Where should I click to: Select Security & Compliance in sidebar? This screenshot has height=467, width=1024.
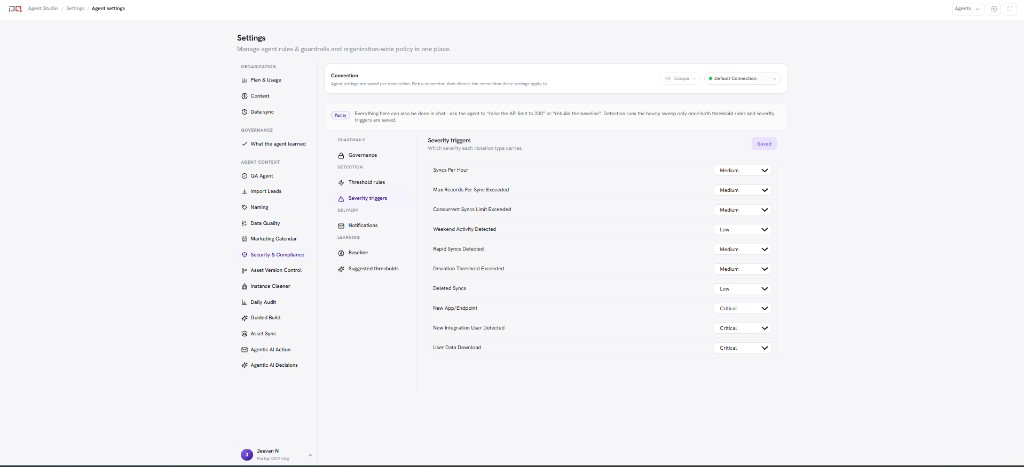[x=272, y=255]
